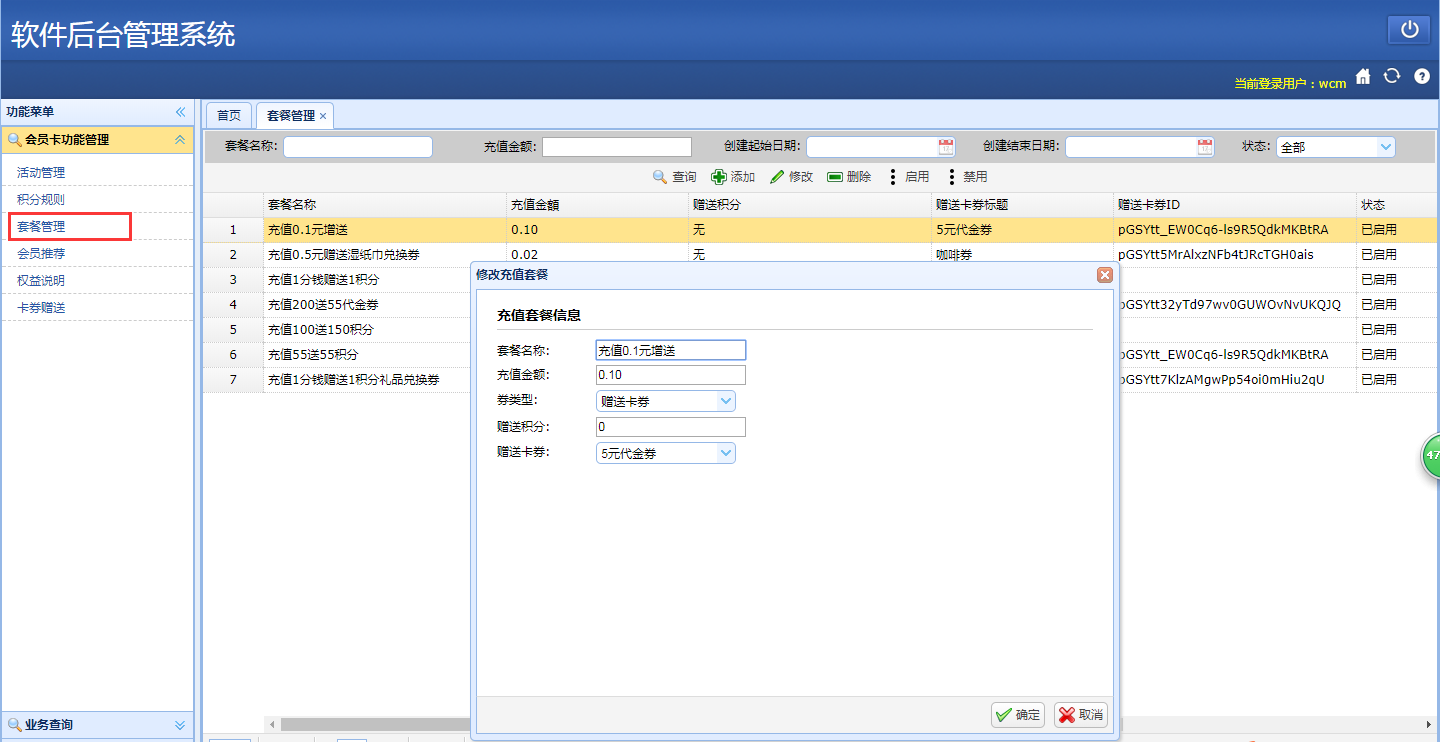Switch to the 首页 tab
This screenshot has height=742, width=1440.
coord(229,116)
